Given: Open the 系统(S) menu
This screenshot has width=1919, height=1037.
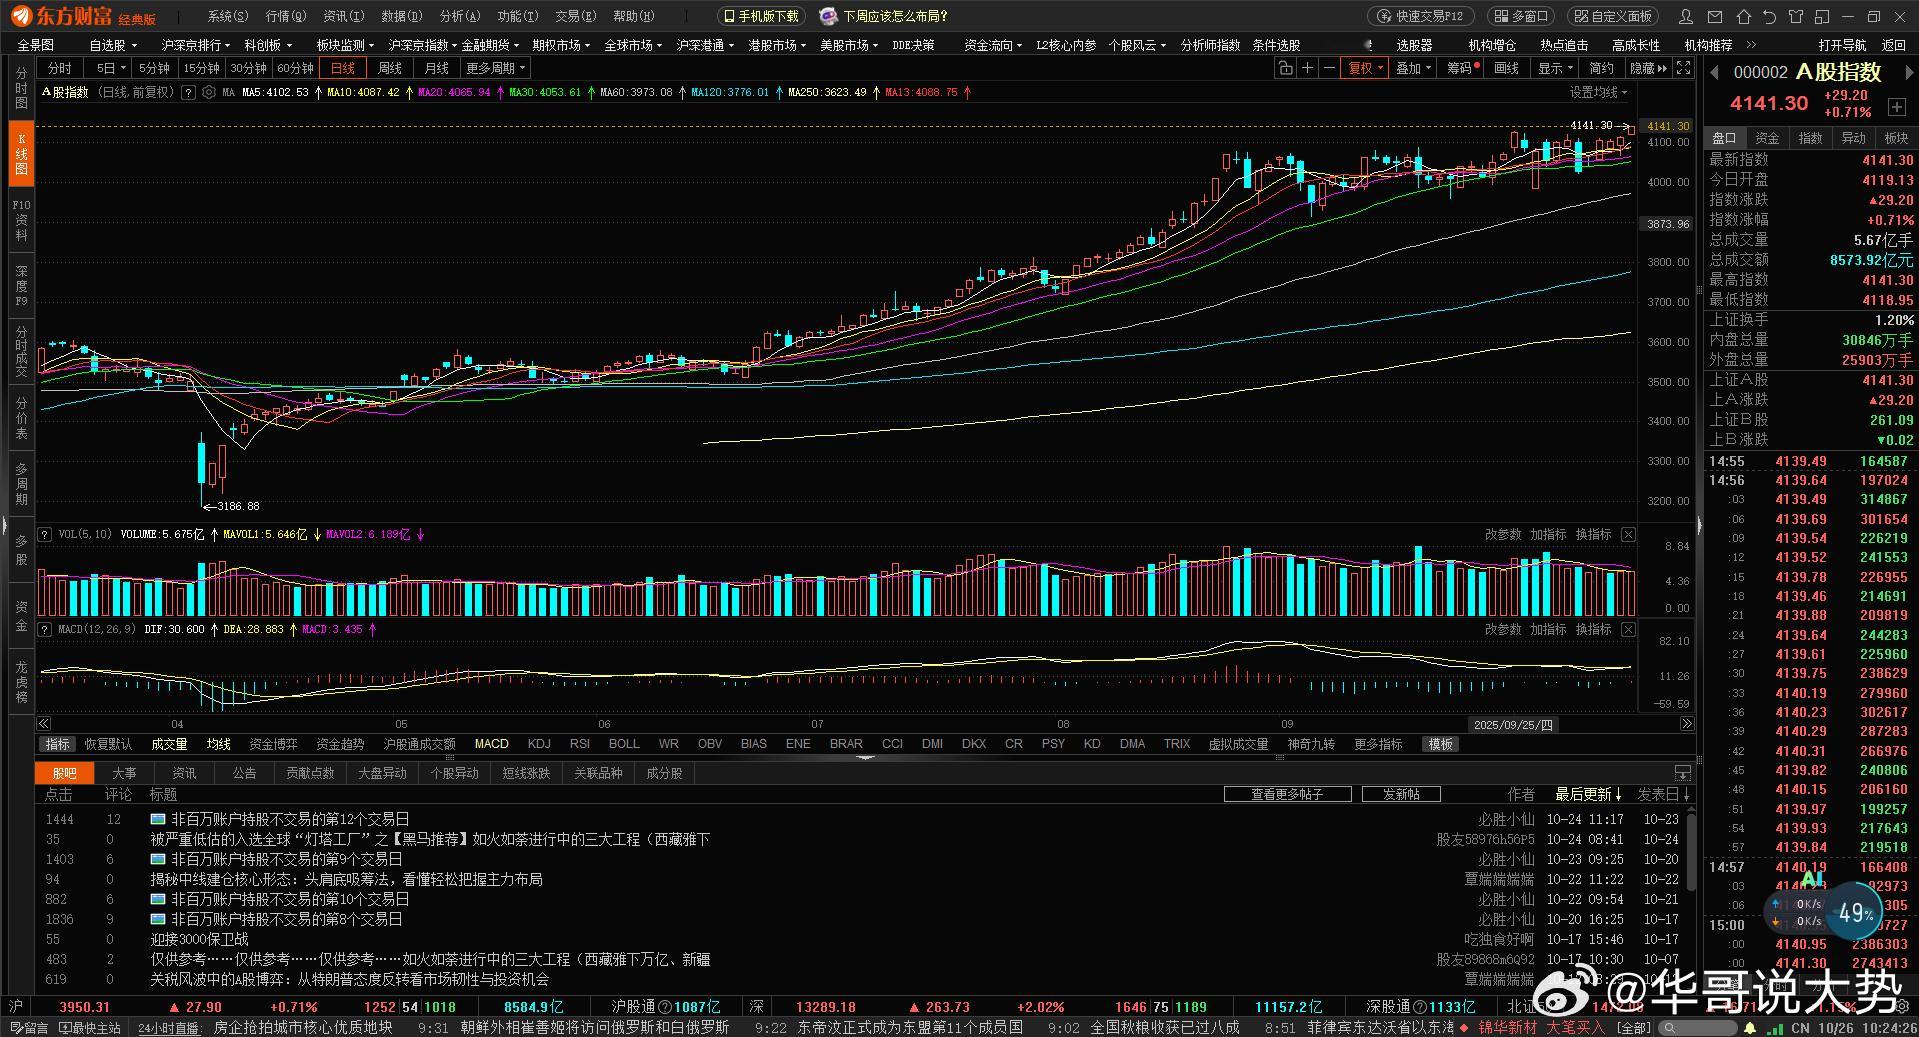Looking at the screenshot, I should [228, 16].
